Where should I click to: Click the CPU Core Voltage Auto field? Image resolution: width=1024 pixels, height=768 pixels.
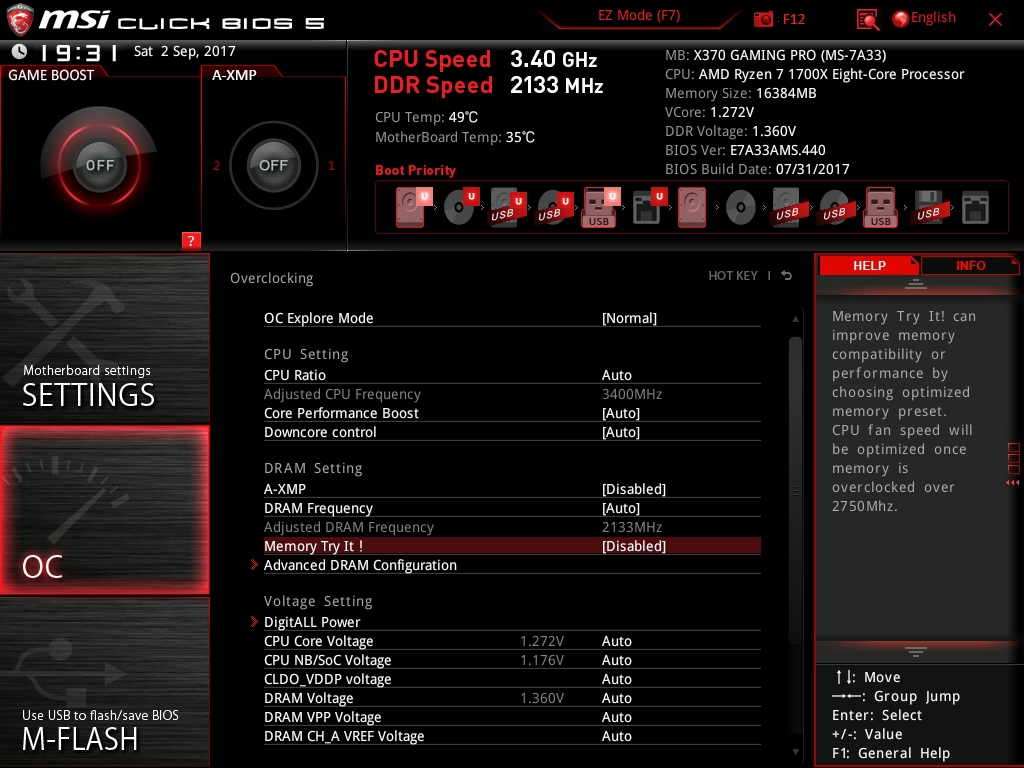(616, 641)
